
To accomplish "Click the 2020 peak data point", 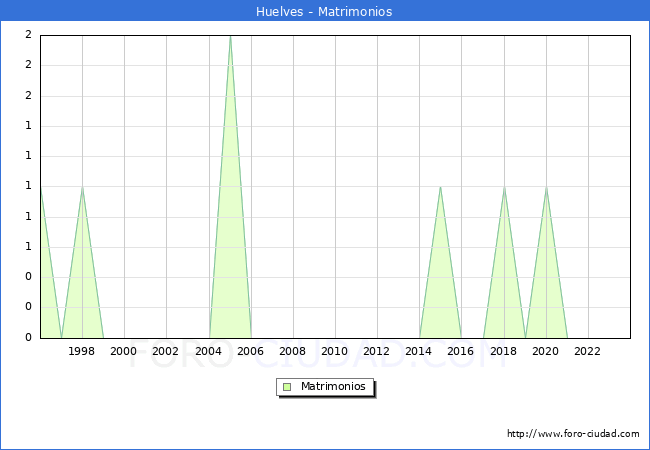I will point(546,187).
